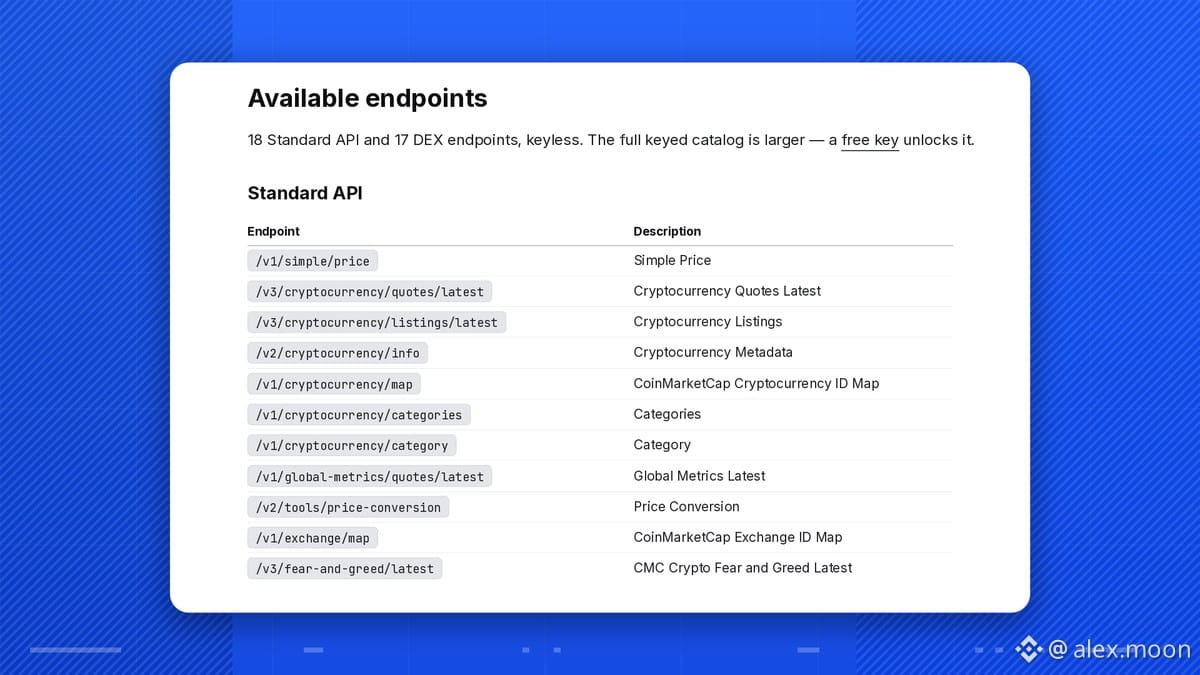Click the /v1/exchange/map endpoint code
The width and height of the screenshot is (1200, 675).
coord(313,538)
